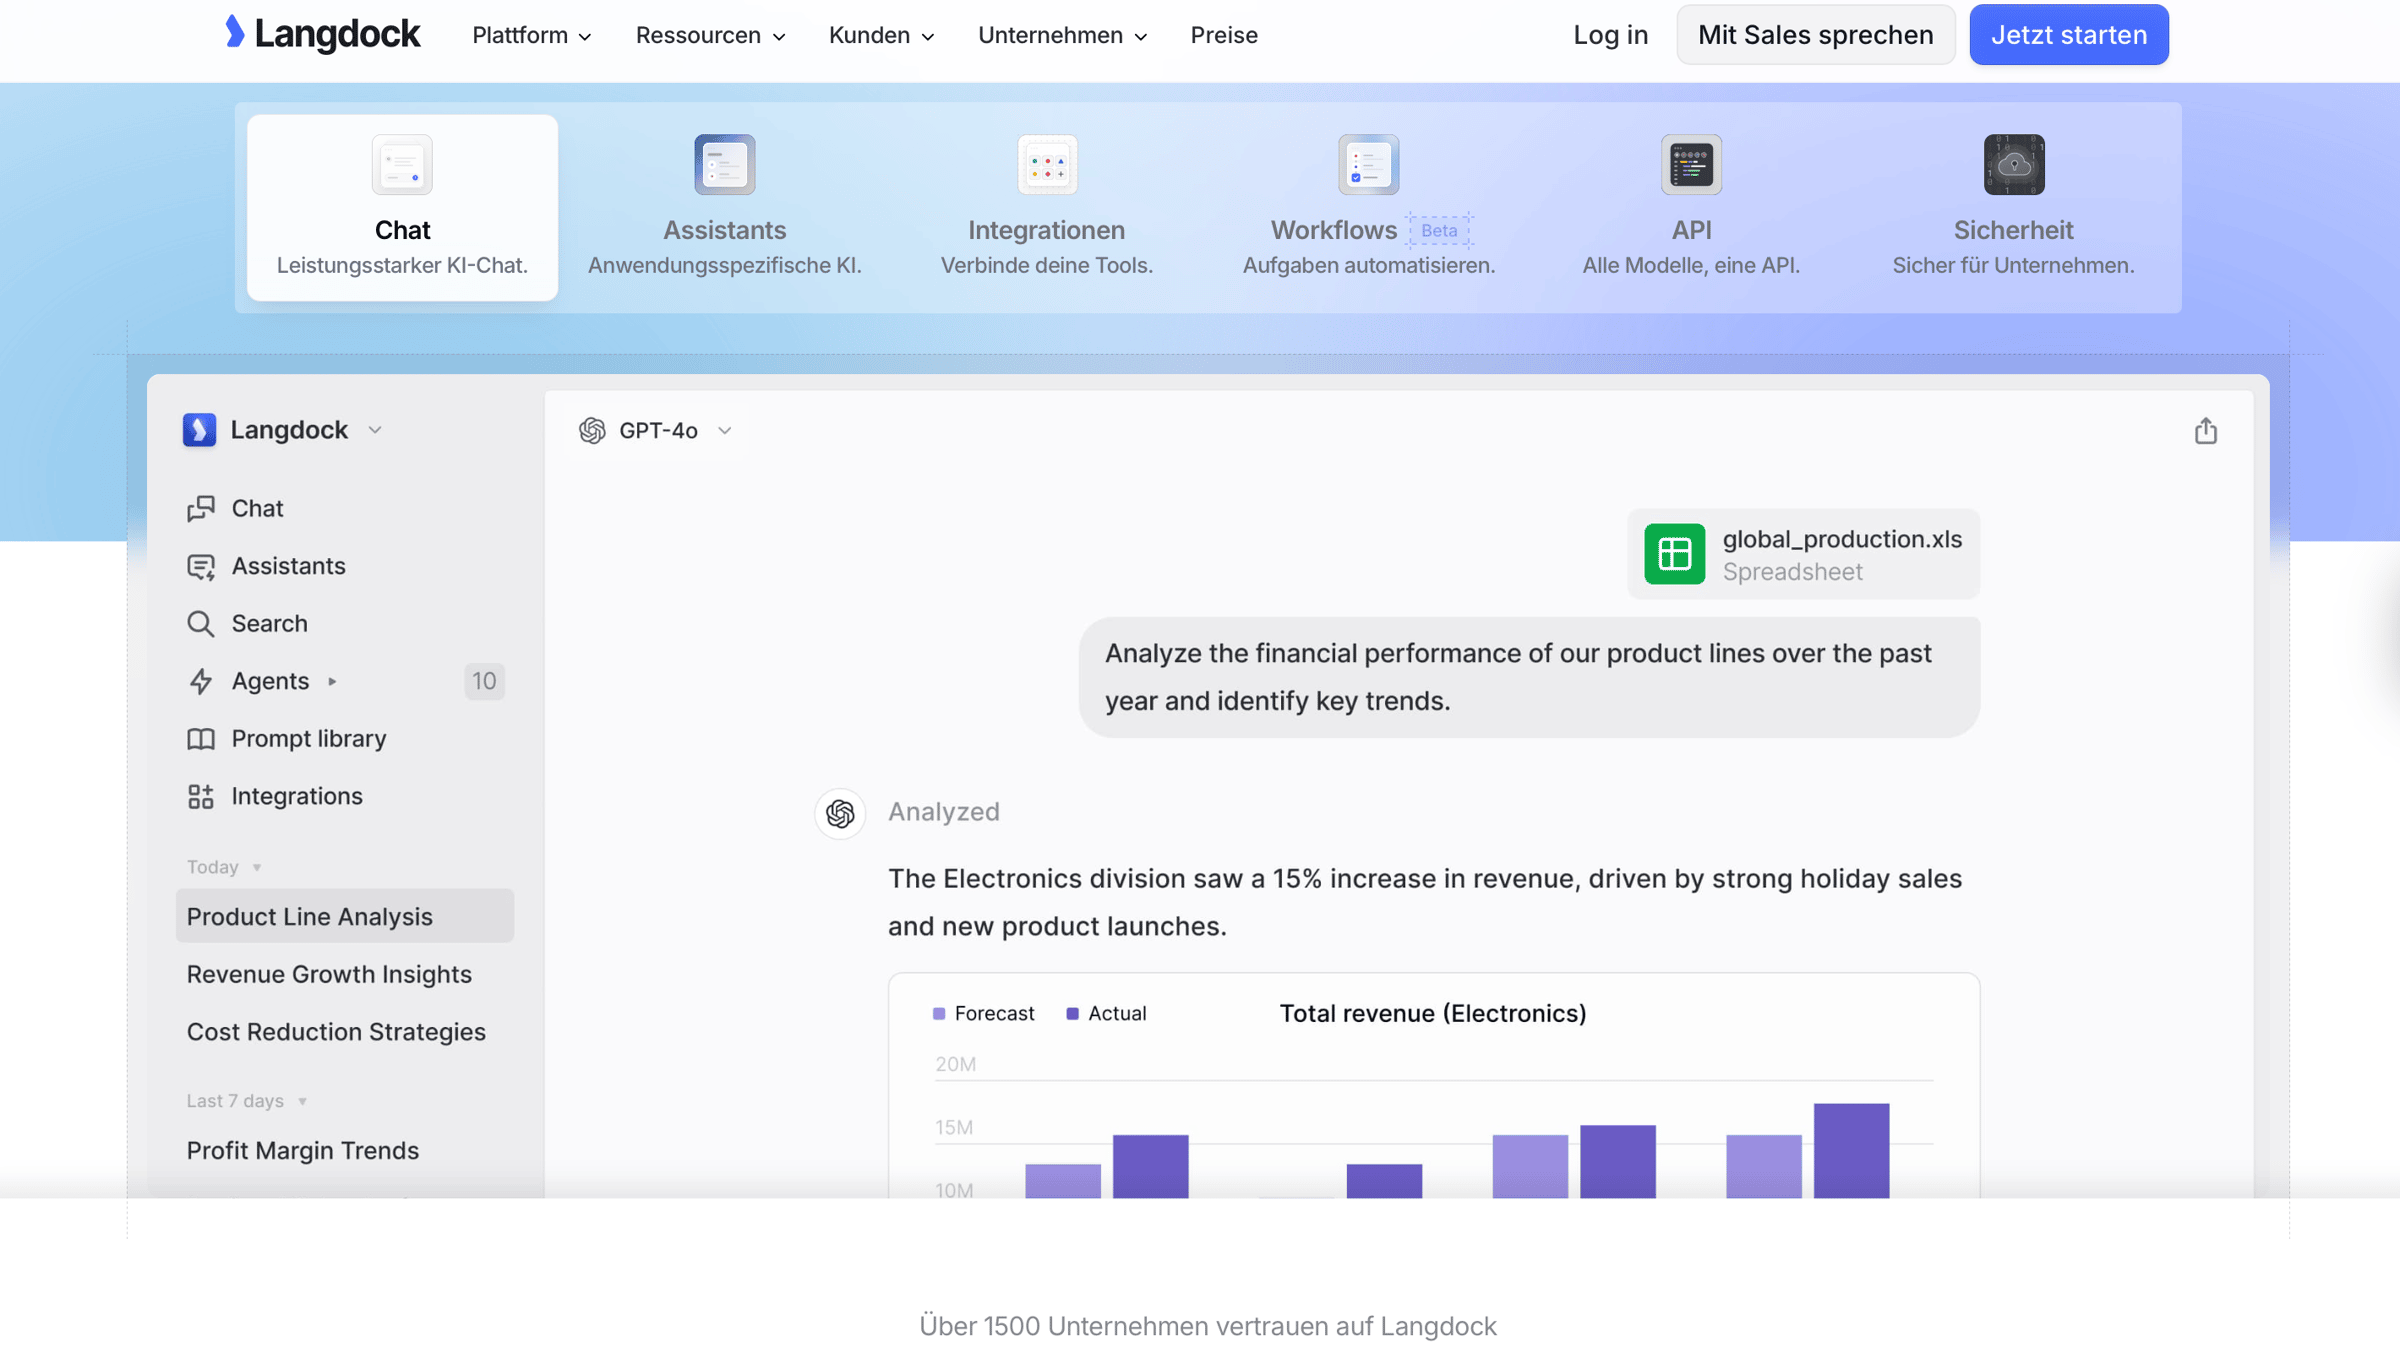
Task: Click the Jetzt starten button
Action: pos(2068,35)
